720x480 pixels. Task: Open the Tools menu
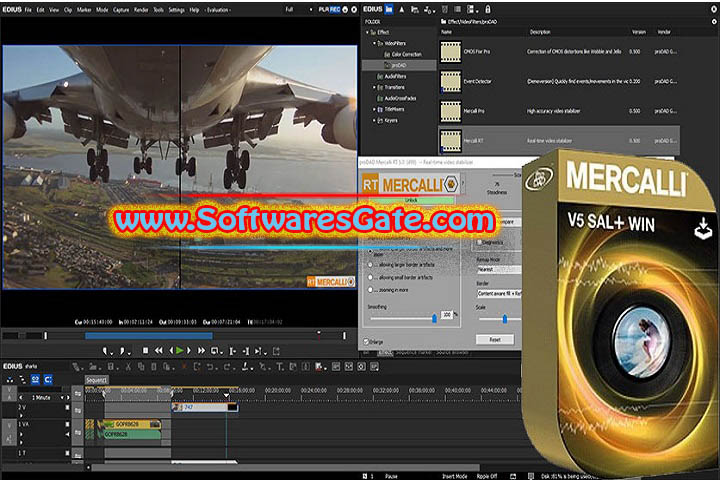click(x=158, y=10)
